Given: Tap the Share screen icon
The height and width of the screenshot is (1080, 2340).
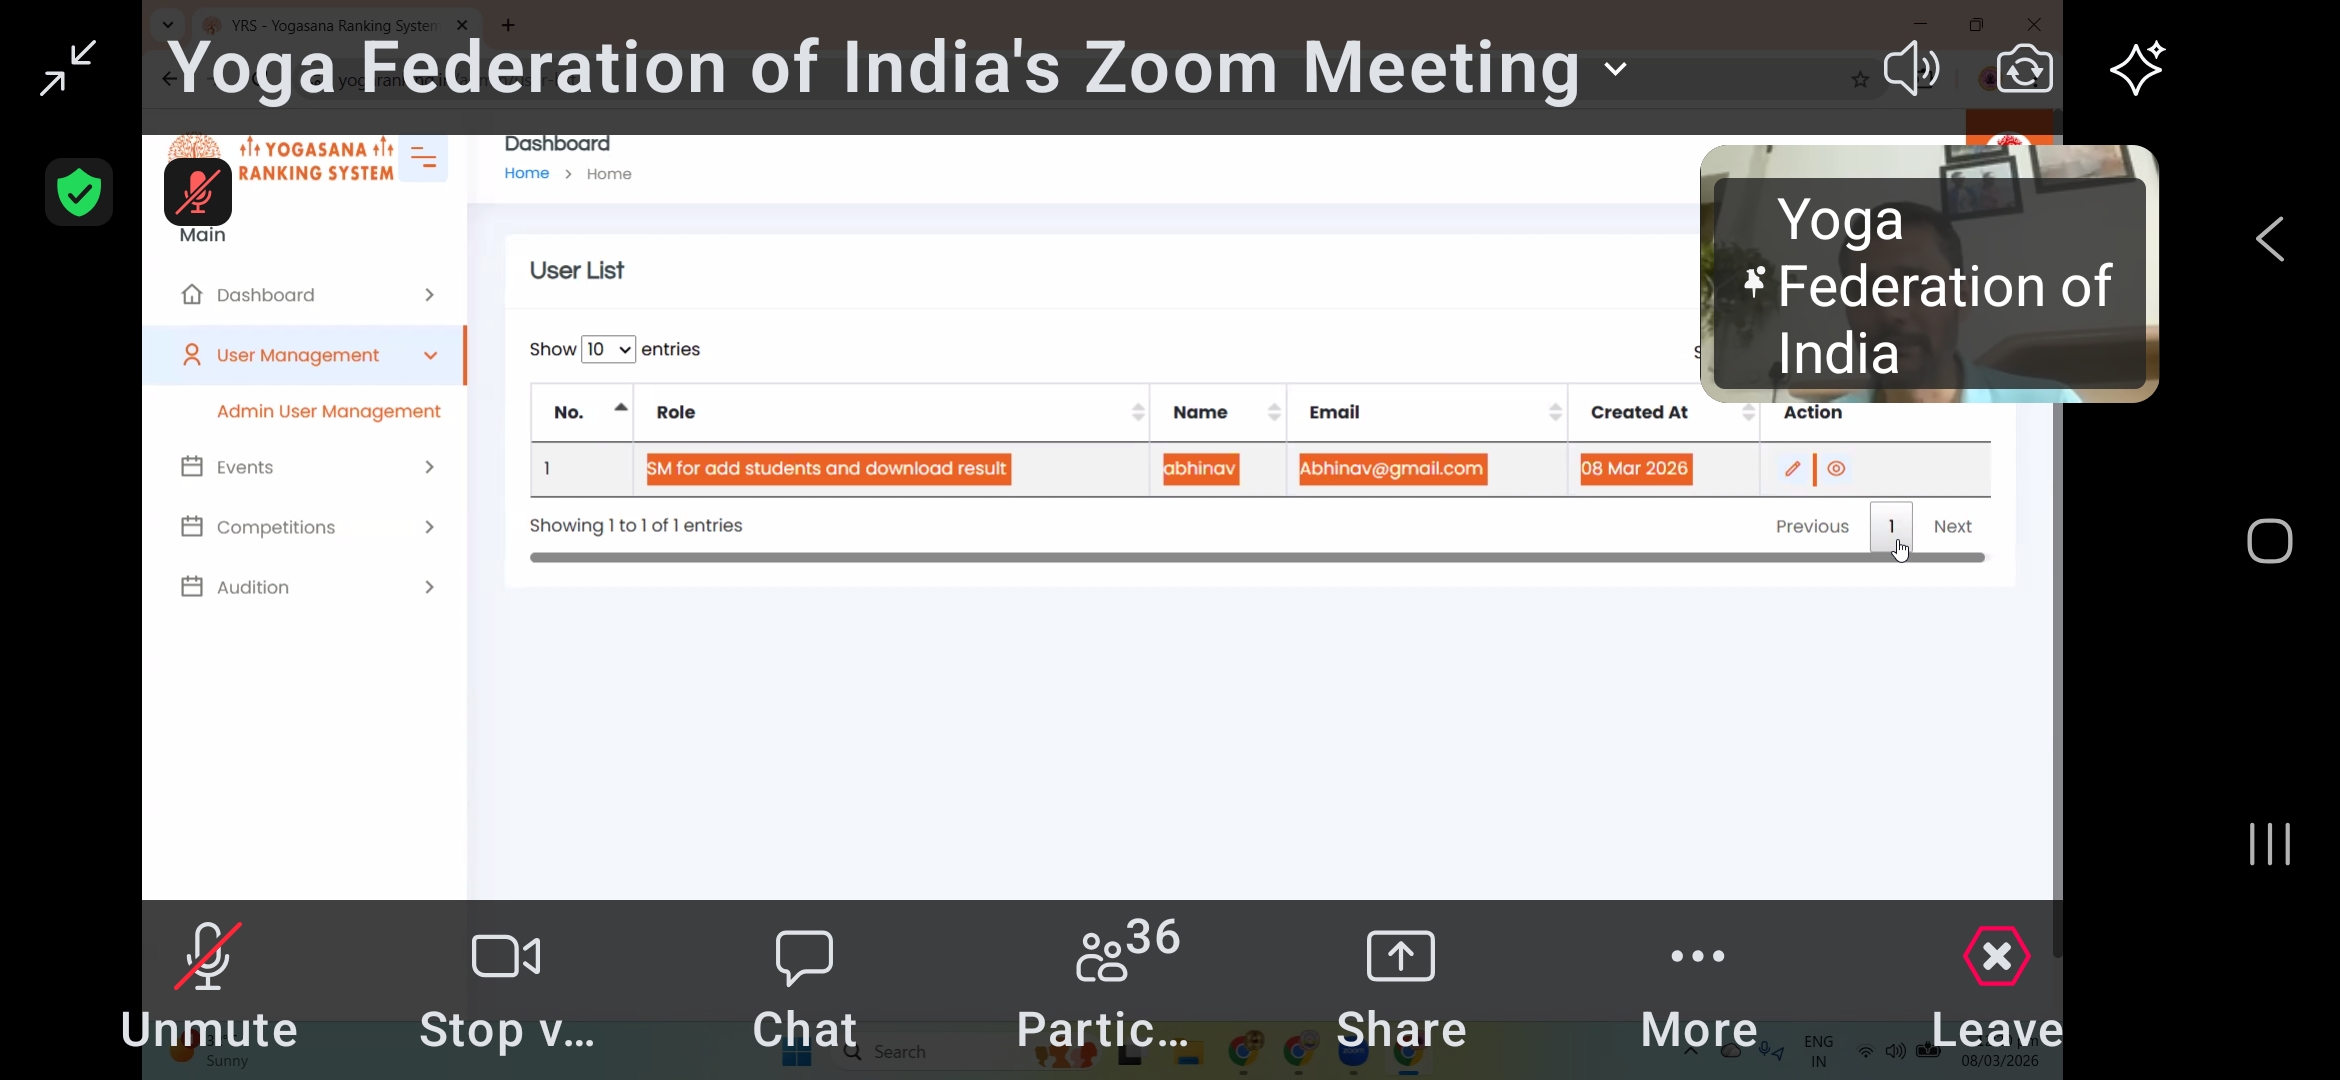Looking at the screenshot, I should point(1401,985).
